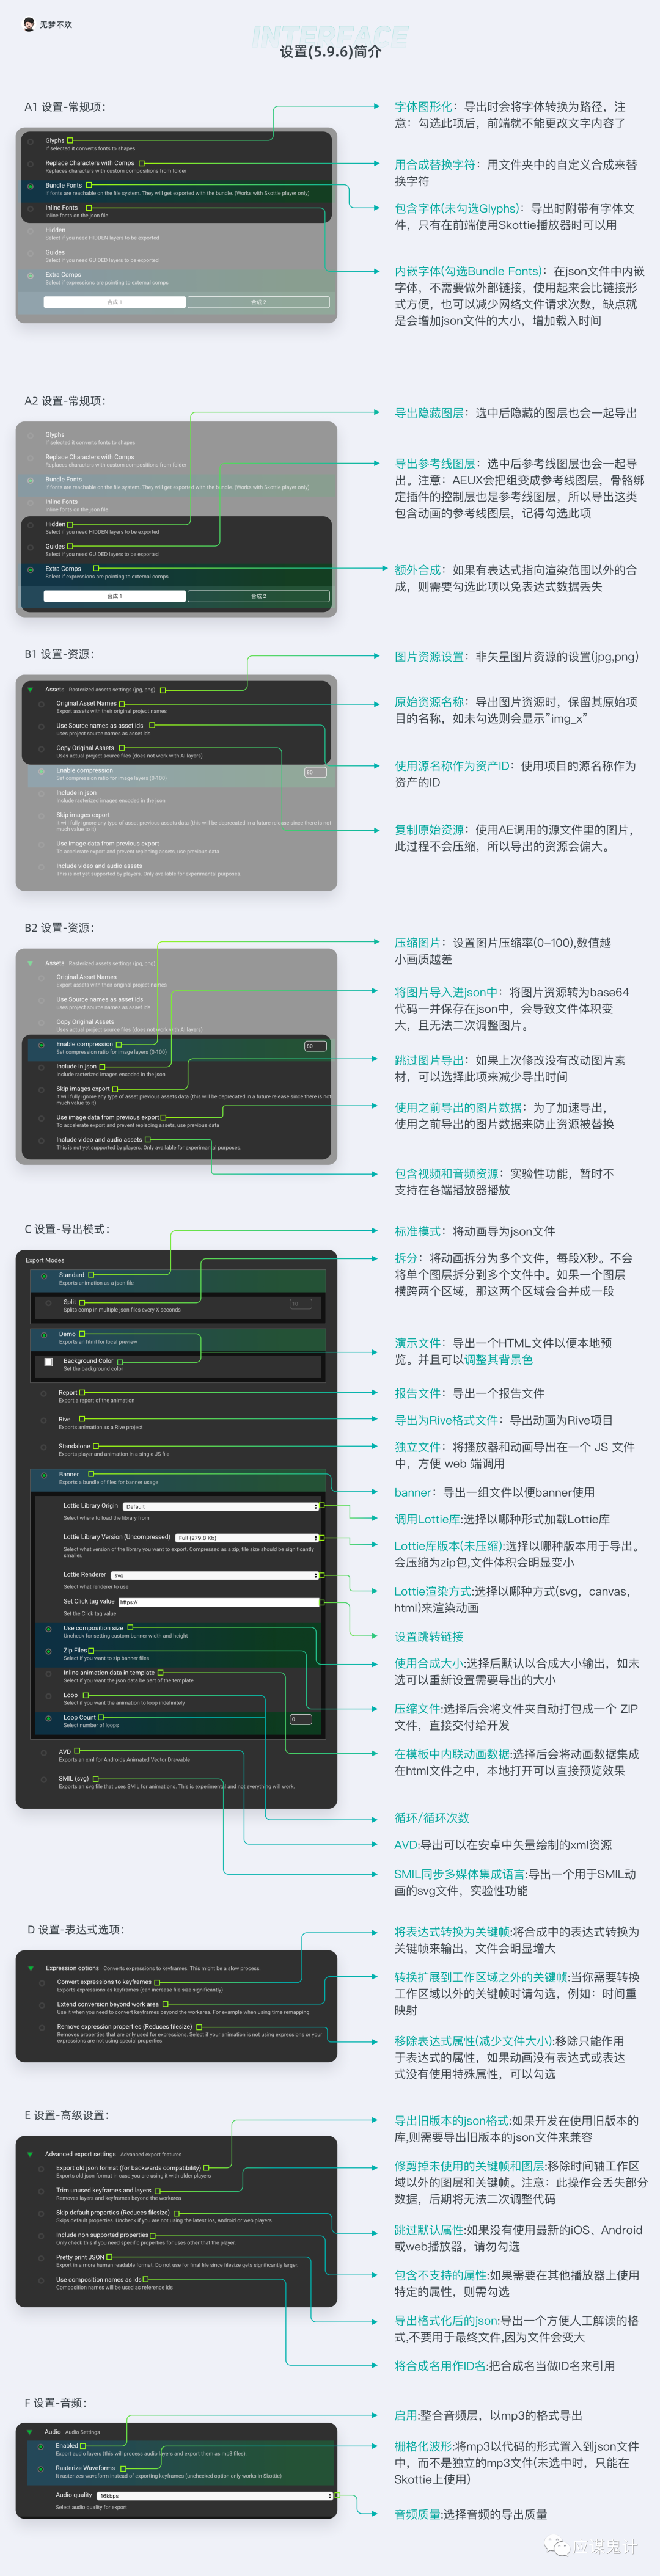Turn on Pretty print JSON
Viewport: 660px width, 2576px height.
[x=41, y=2258]
